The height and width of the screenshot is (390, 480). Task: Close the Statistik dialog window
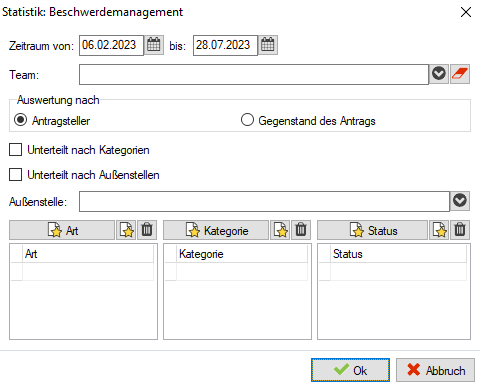click(466, 12)
